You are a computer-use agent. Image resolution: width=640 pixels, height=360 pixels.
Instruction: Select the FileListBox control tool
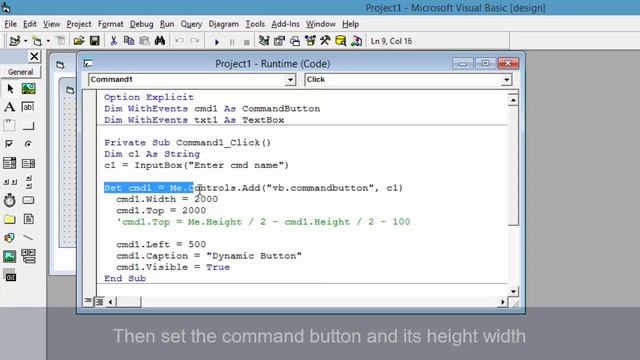28,219
